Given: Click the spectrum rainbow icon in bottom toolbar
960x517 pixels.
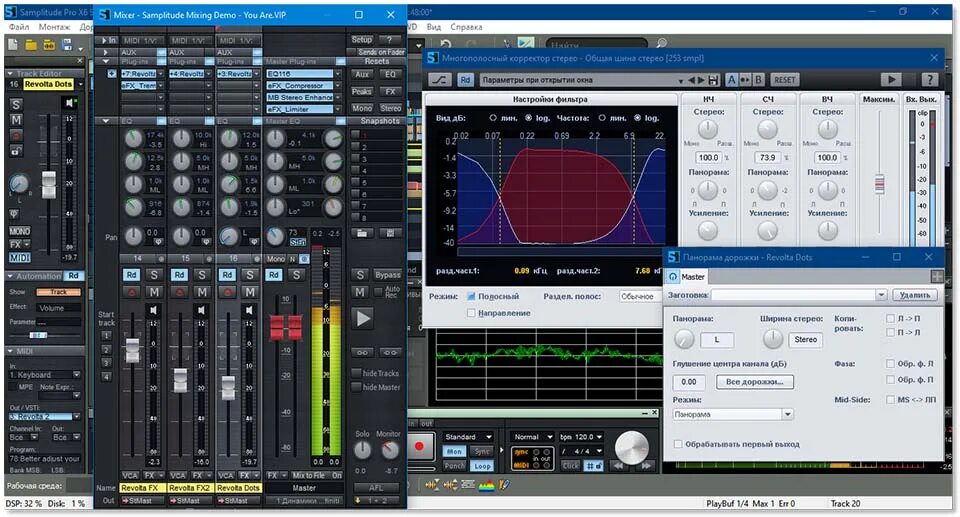Looking at the screenshot, I should pos(486,485).
